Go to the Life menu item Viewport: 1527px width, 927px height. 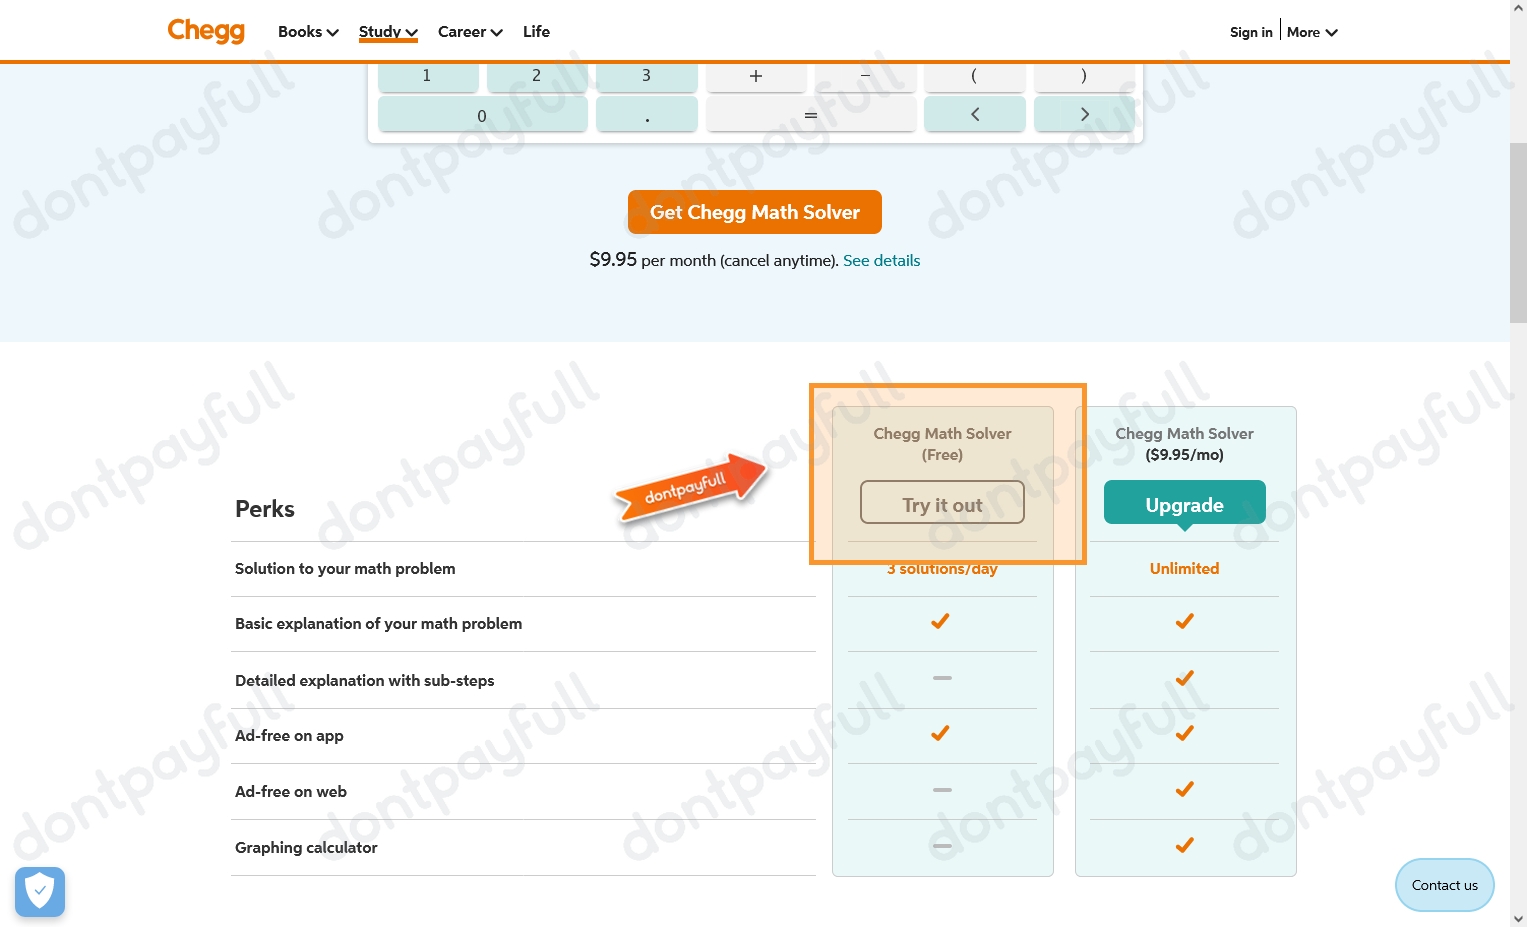click(536, 32)
